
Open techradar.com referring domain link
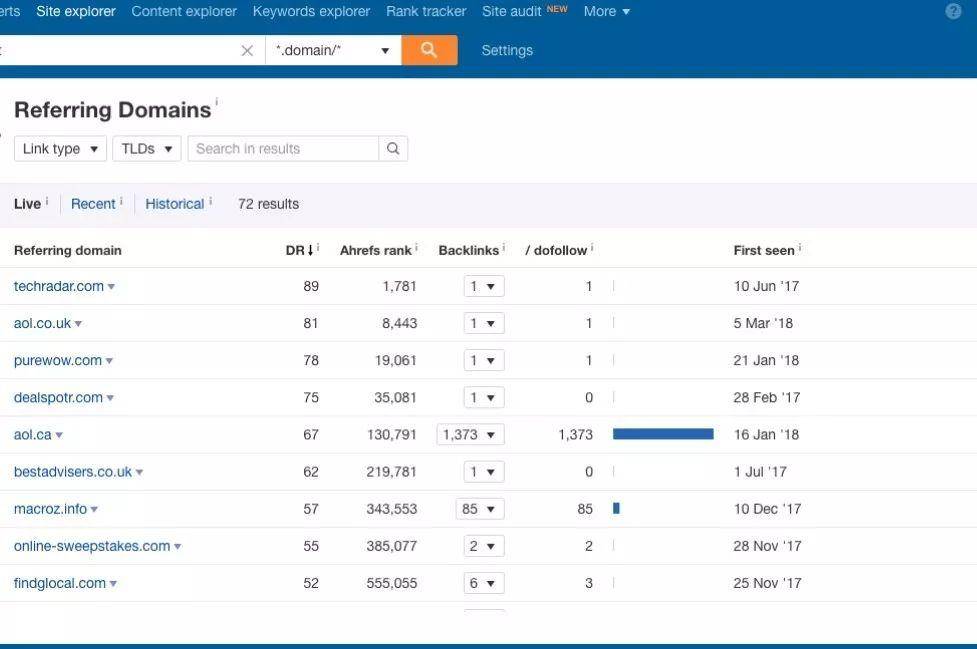tap(59, 287)
